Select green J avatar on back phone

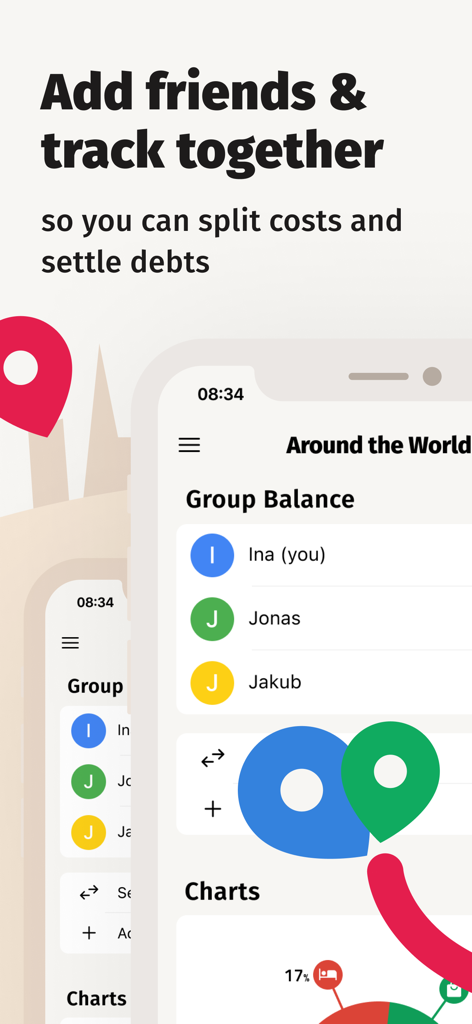click(x=88, y=781)
